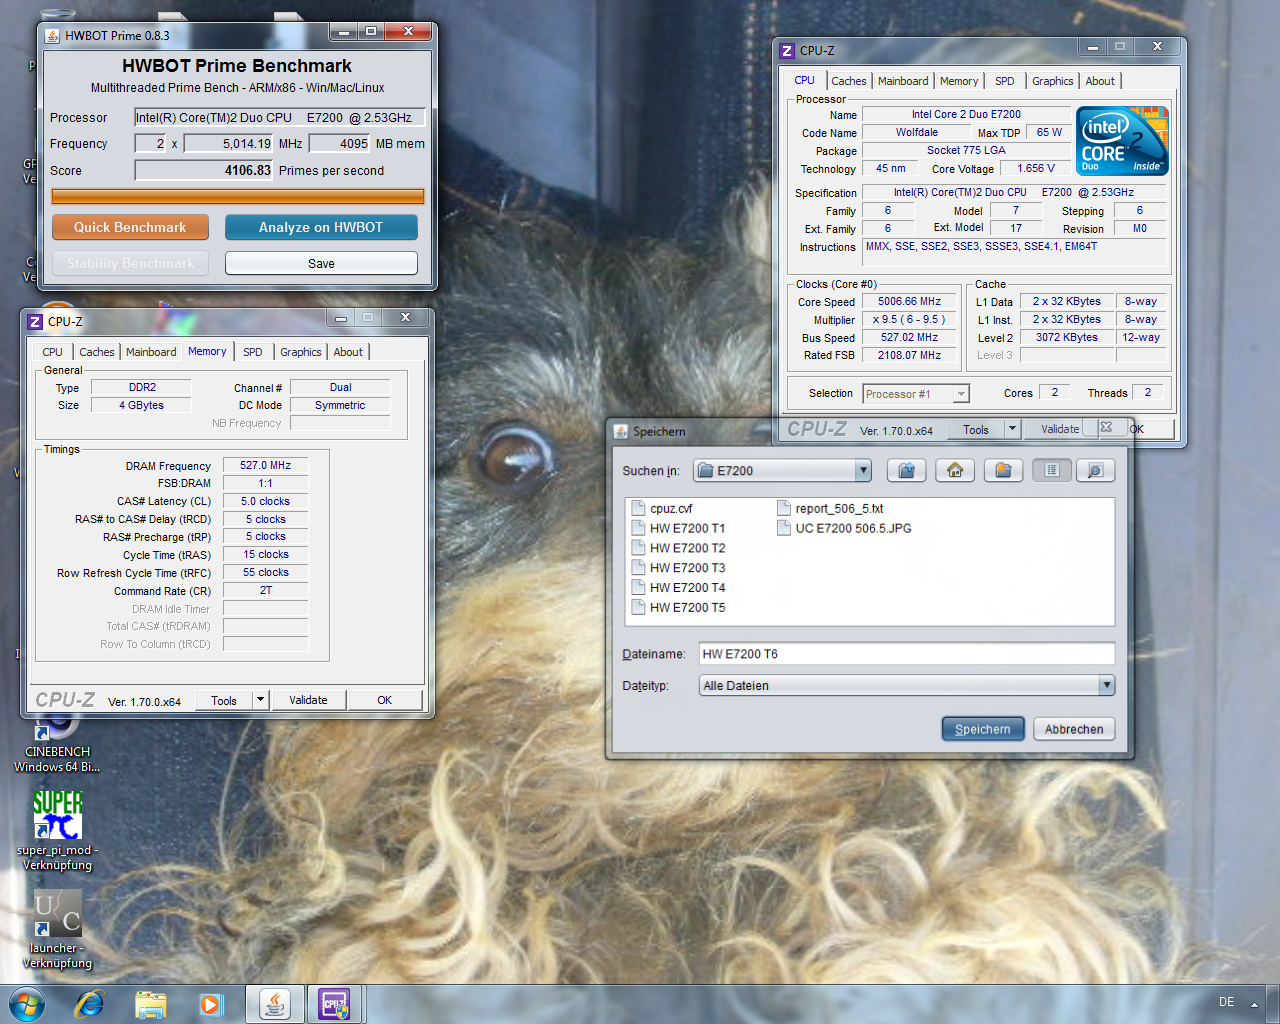Create a new folder in Speichern dialog
The height and width of the screenshot is (1024, 1280).
[x=1003, y=470]
